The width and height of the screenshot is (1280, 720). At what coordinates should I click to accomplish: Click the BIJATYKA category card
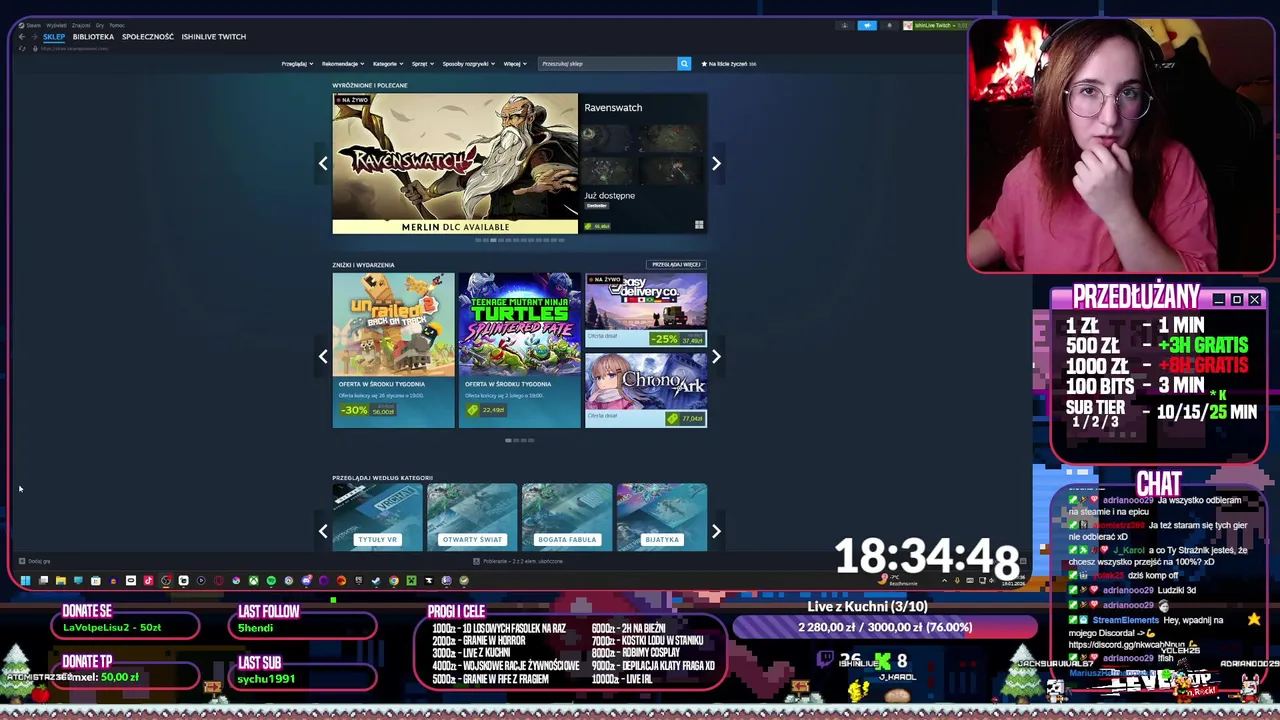(661, 517)
